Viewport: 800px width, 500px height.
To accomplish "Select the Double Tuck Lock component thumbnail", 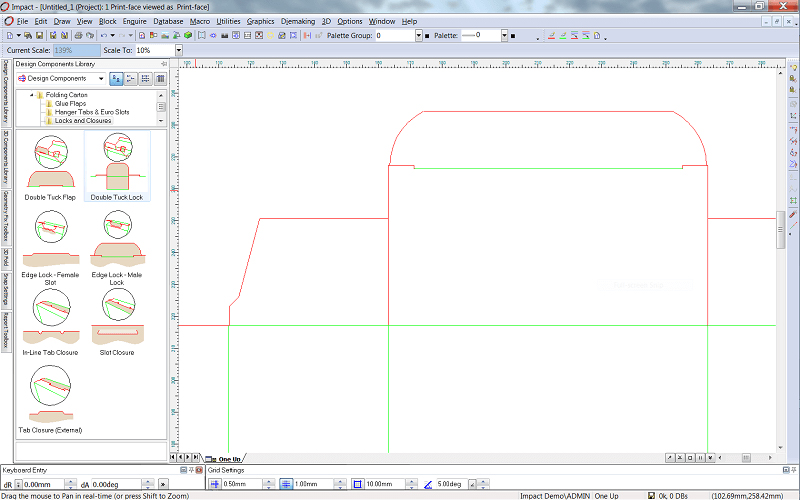I will point(117,167).
